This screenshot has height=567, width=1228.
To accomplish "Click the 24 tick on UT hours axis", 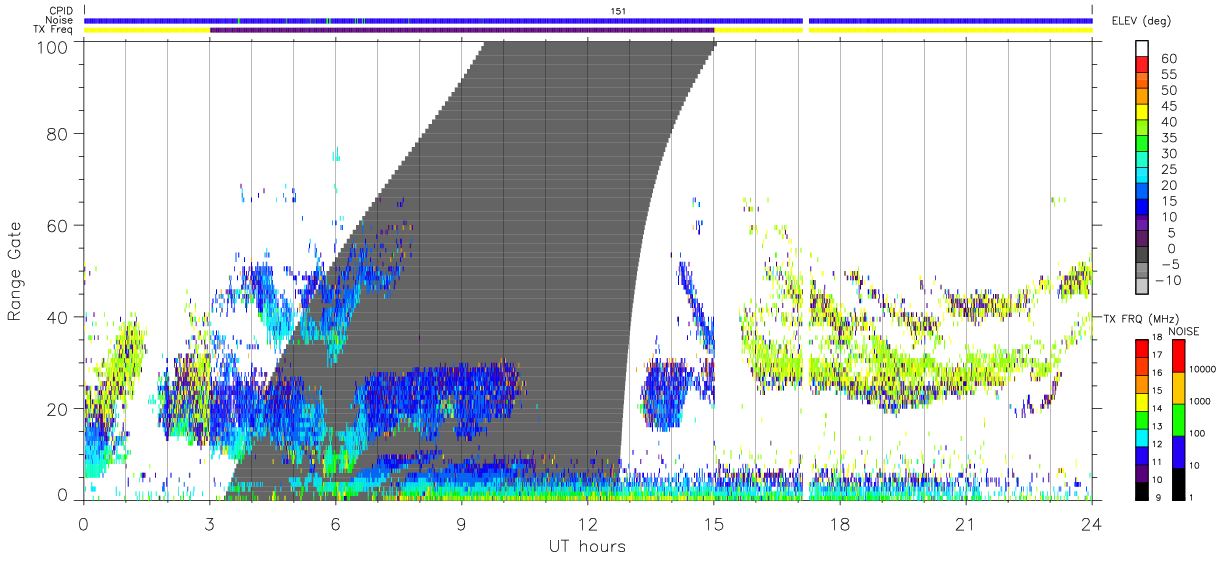I will click(1091, 523).
